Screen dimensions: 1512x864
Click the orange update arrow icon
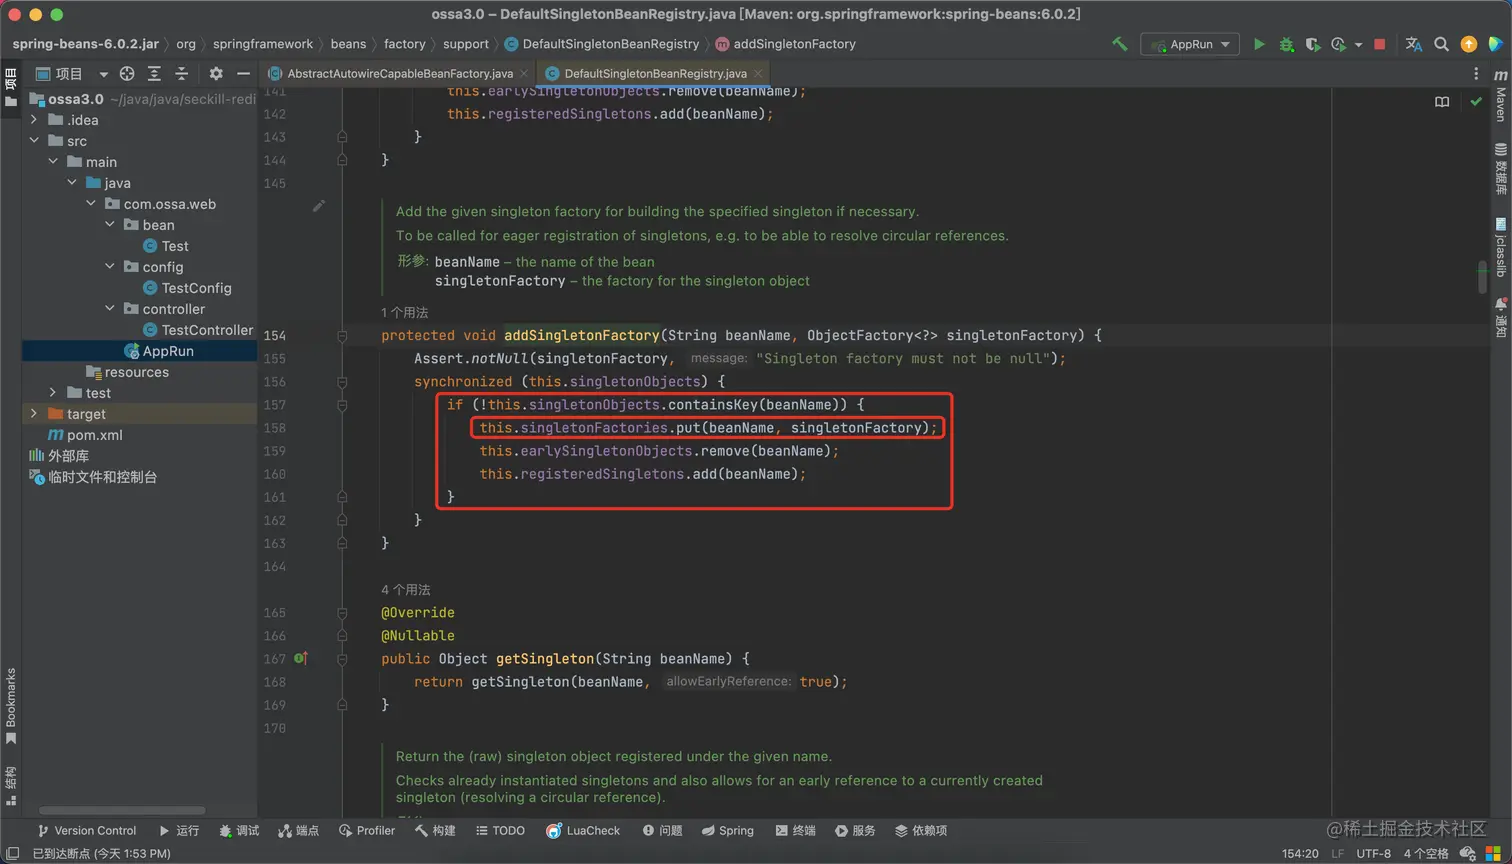click(x=1468, y=44)
